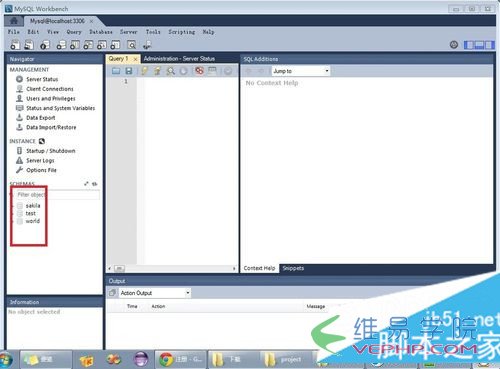Click the create new table icon
Image resolution: width=500 pixels, height=369 pixels.
(x=75, y=45)
